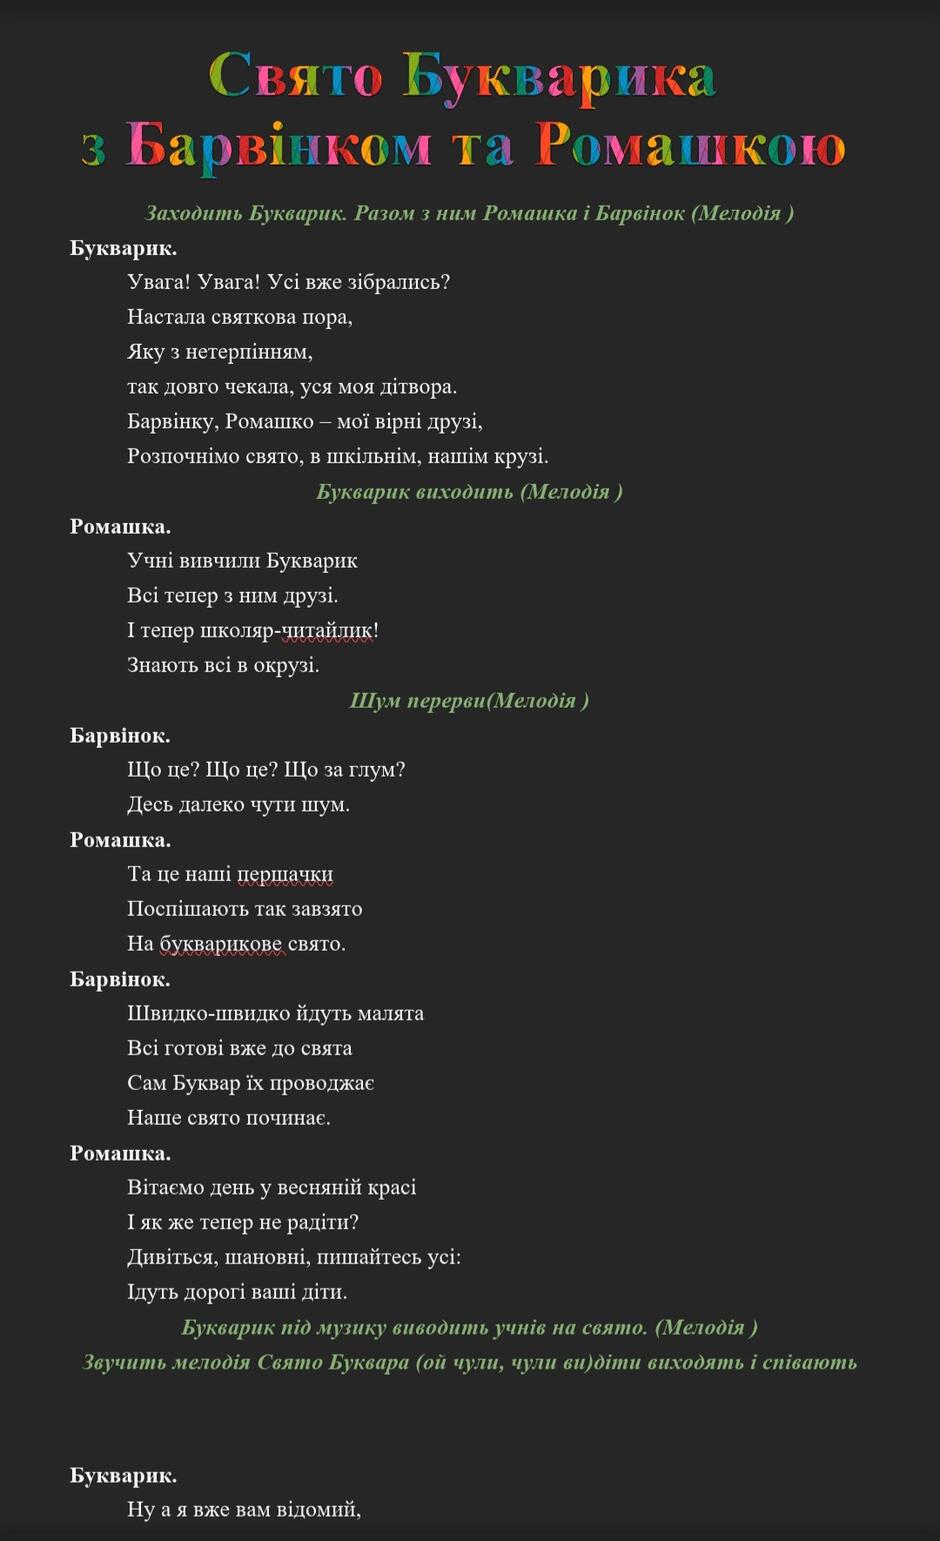940x1541 pixels.
Task: Click the line 'Учні вивчили Букварик'
Action: [242, 561]
